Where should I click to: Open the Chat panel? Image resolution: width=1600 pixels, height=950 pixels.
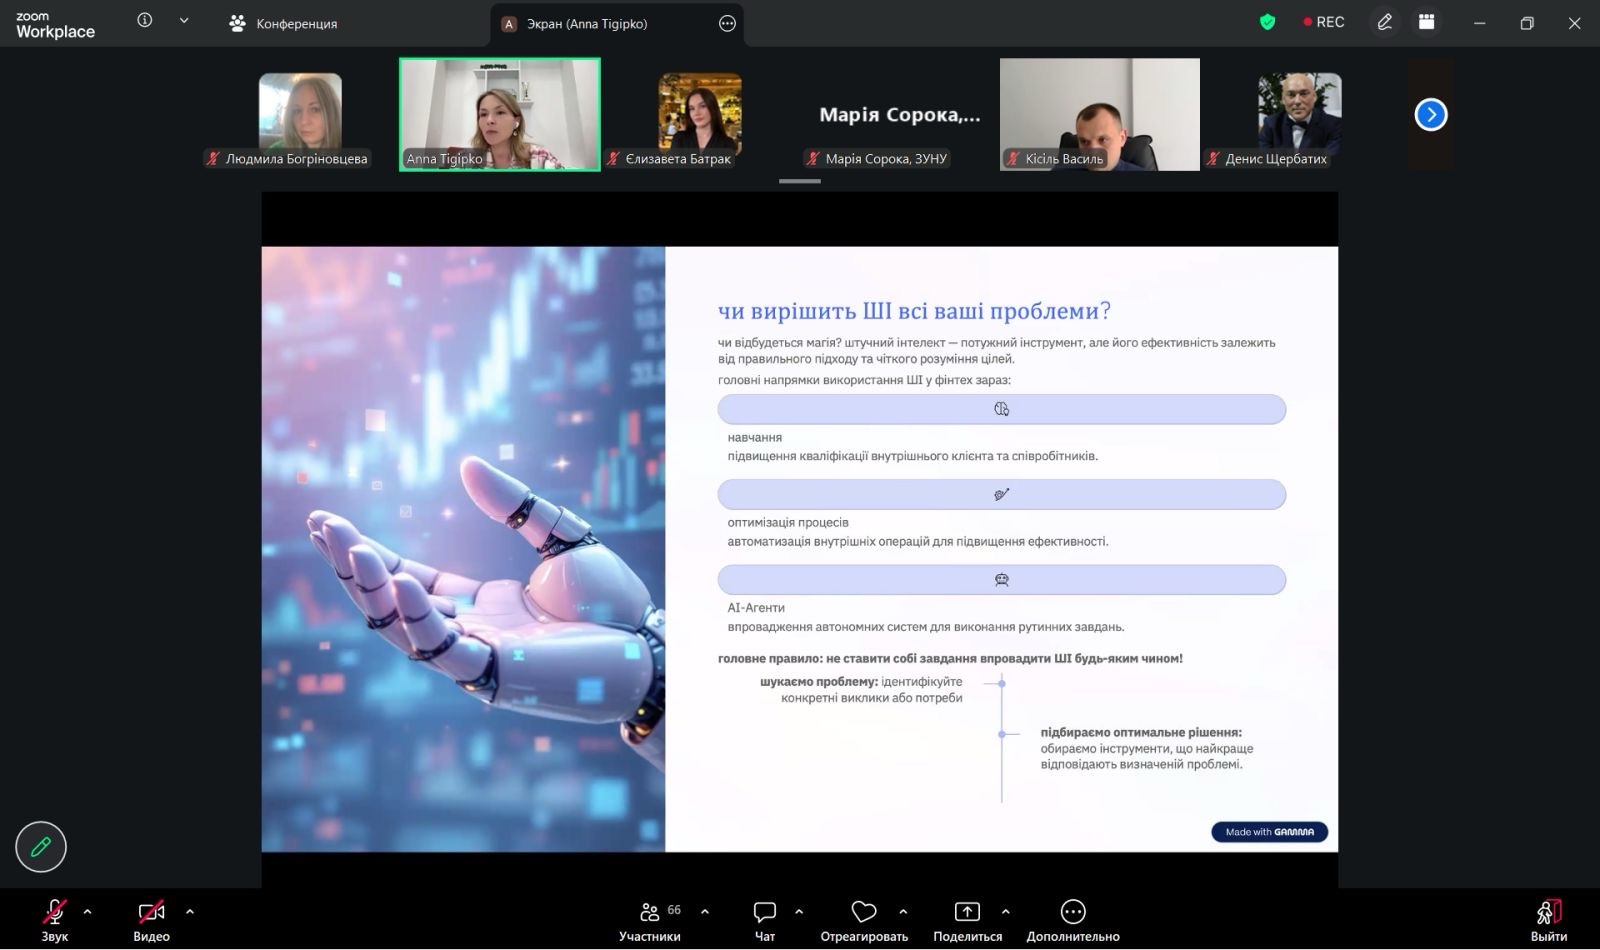(x=765, y=920)
